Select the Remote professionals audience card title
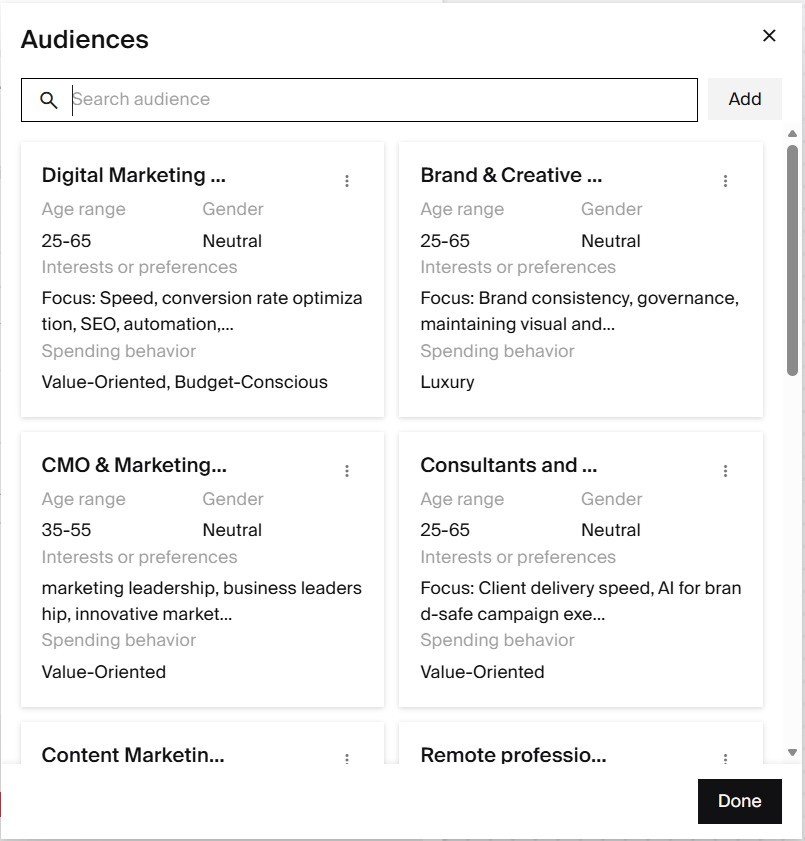805x841 pixels. click(x=513, y=755)
